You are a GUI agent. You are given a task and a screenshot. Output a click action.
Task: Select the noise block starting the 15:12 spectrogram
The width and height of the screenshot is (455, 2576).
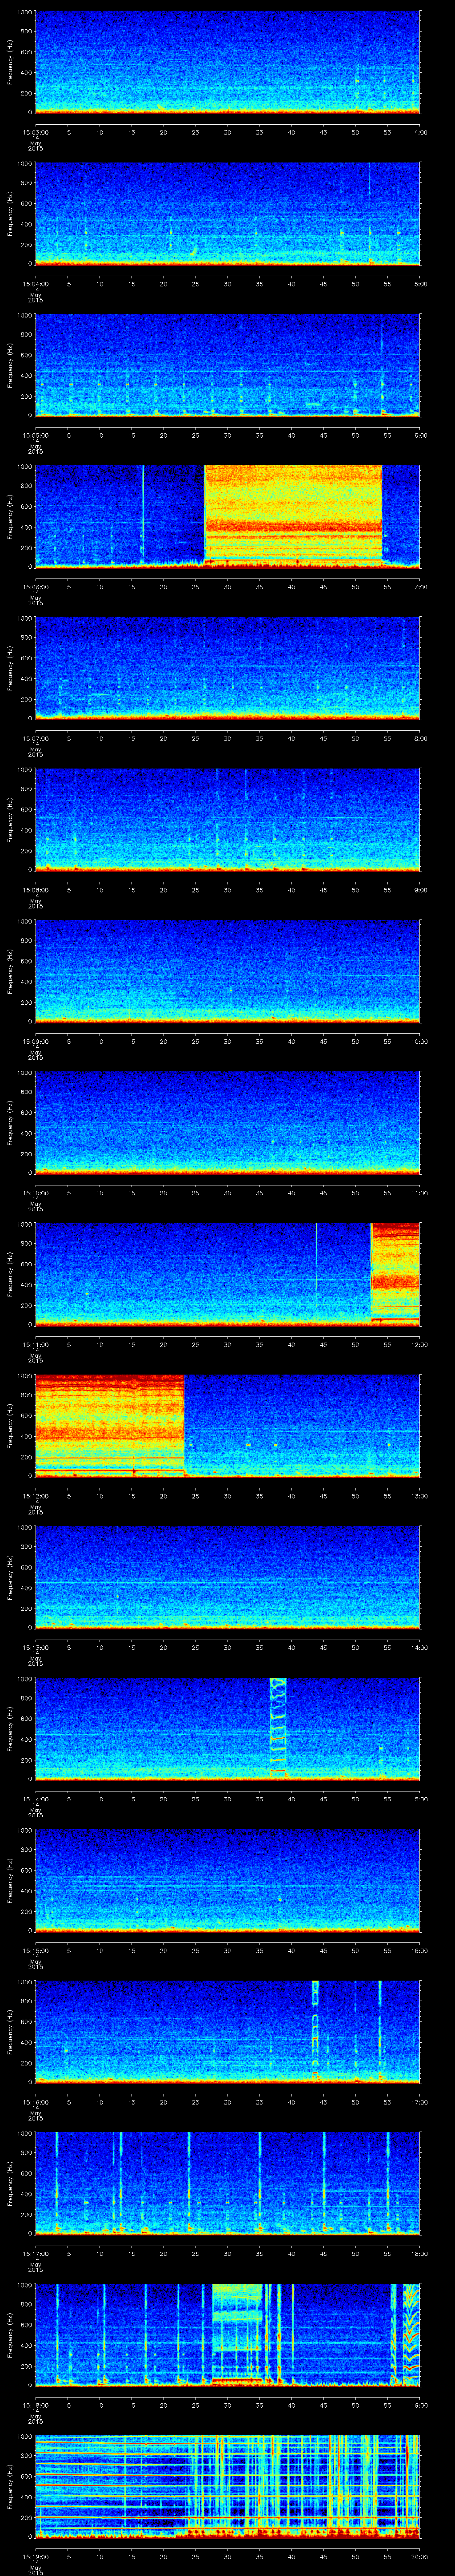pyautogui.click(x=110, y=1425)
